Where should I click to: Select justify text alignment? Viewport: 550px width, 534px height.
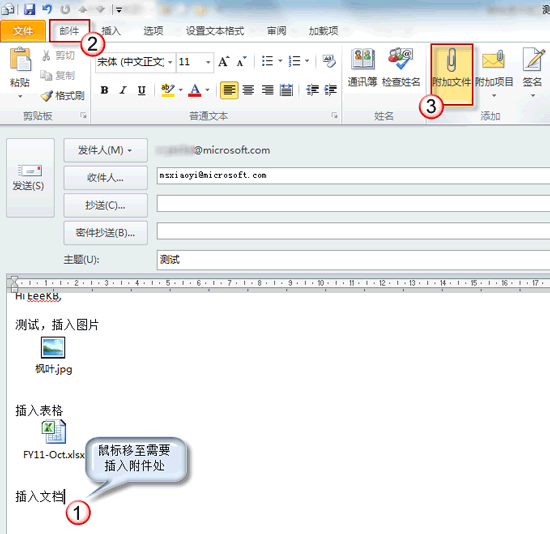pos(286,91)
